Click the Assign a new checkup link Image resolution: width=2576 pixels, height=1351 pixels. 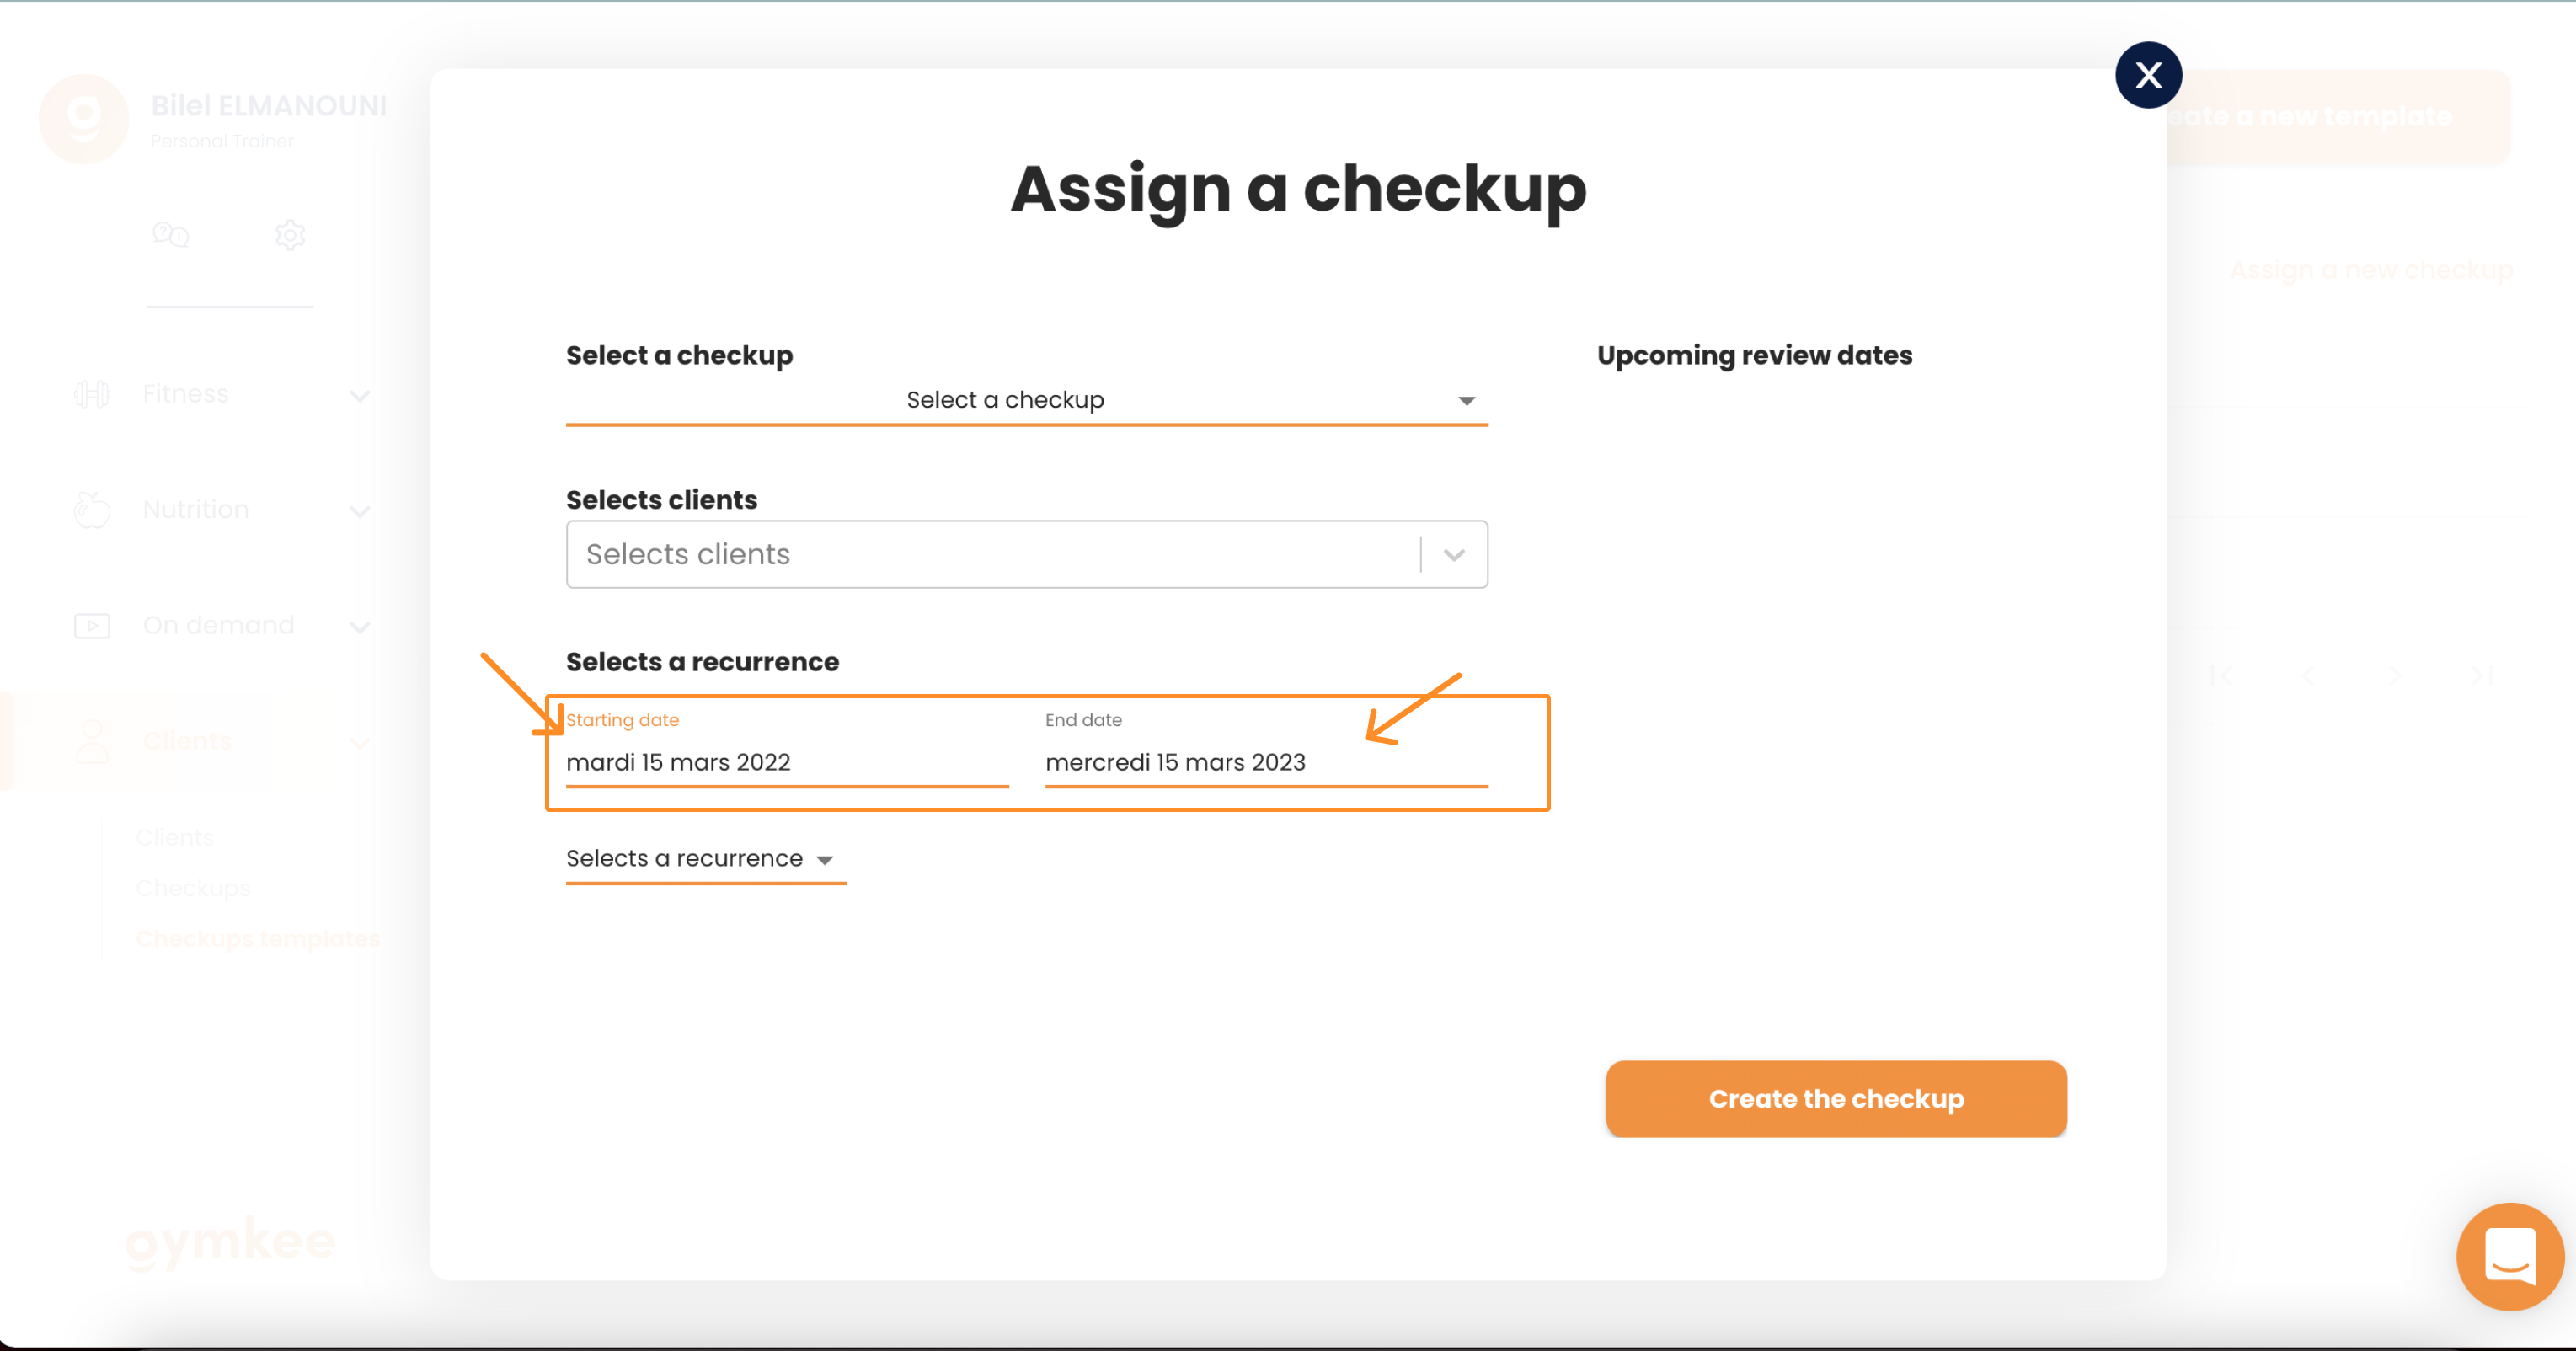(x=2371, y=270)
